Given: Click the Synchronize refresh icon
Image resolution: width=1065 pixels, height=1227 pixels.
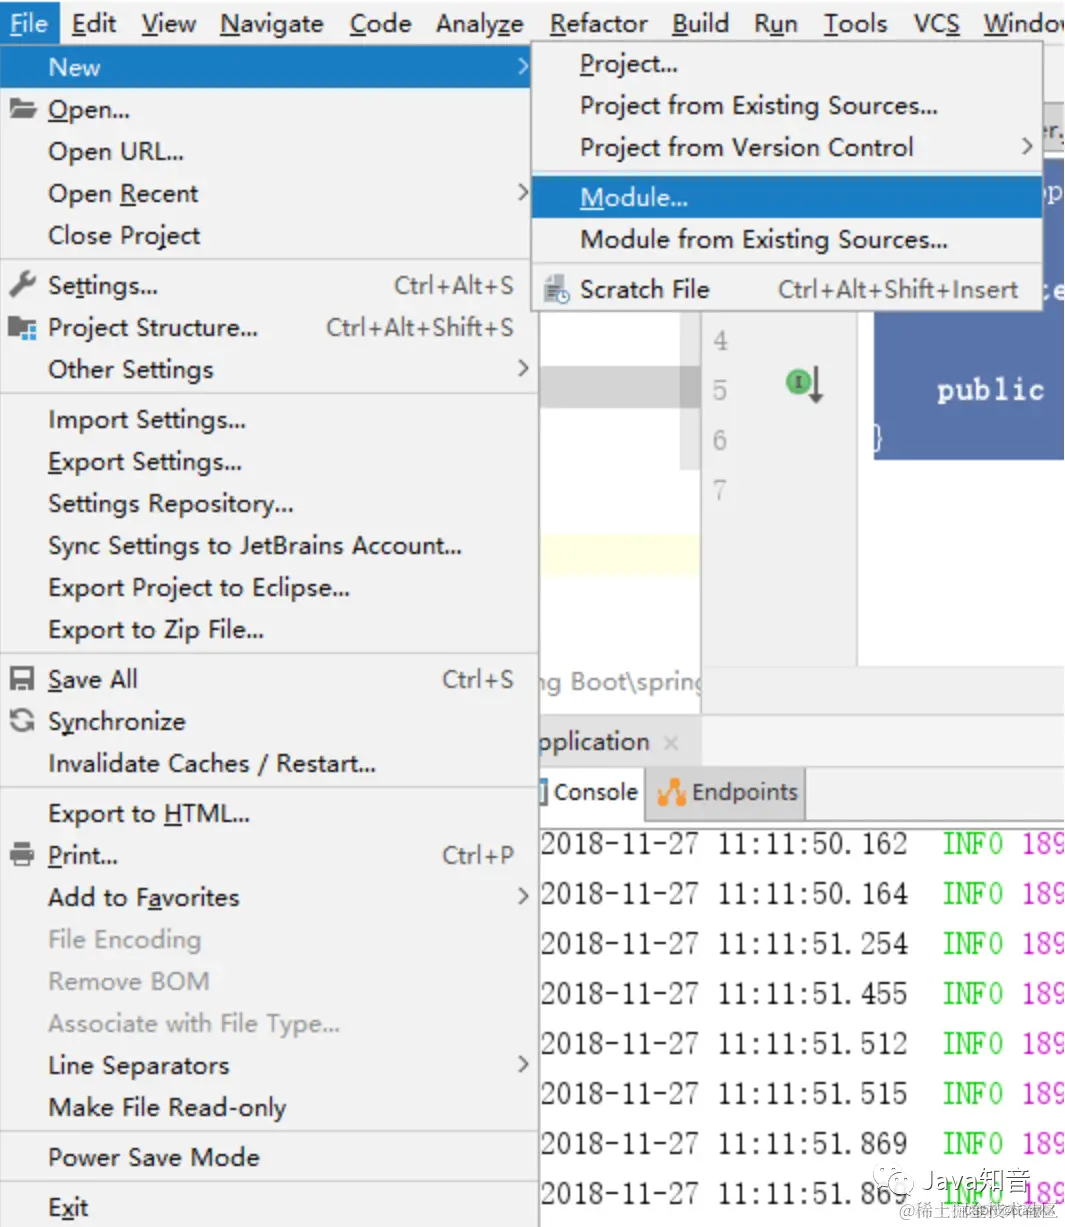Looking at the screenshot, I should (x=22, y=721).
